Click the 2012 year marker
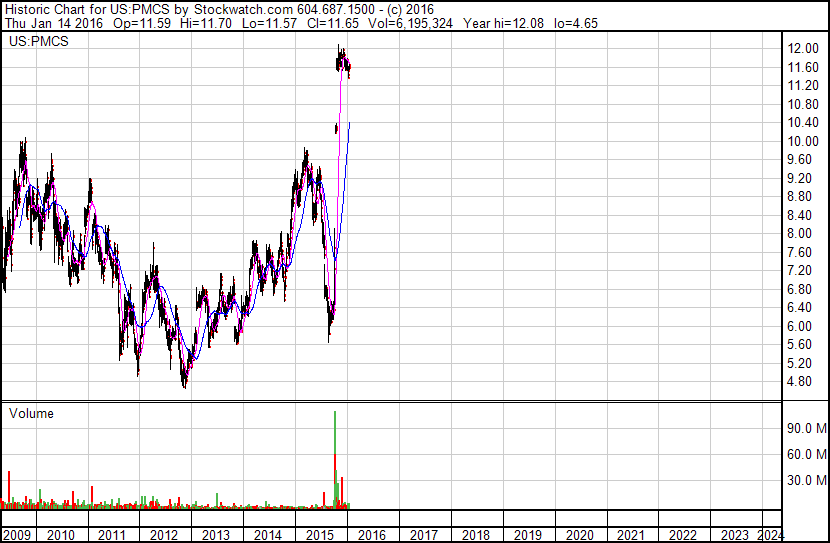Image resolution: width=830 pixels, height=543 pixels. [164, 535]
